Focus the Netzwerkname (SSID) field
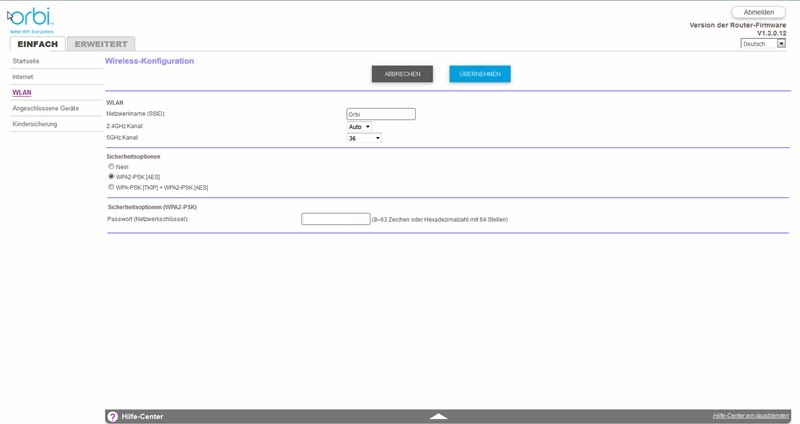800x424 pixels. [381, 114]
